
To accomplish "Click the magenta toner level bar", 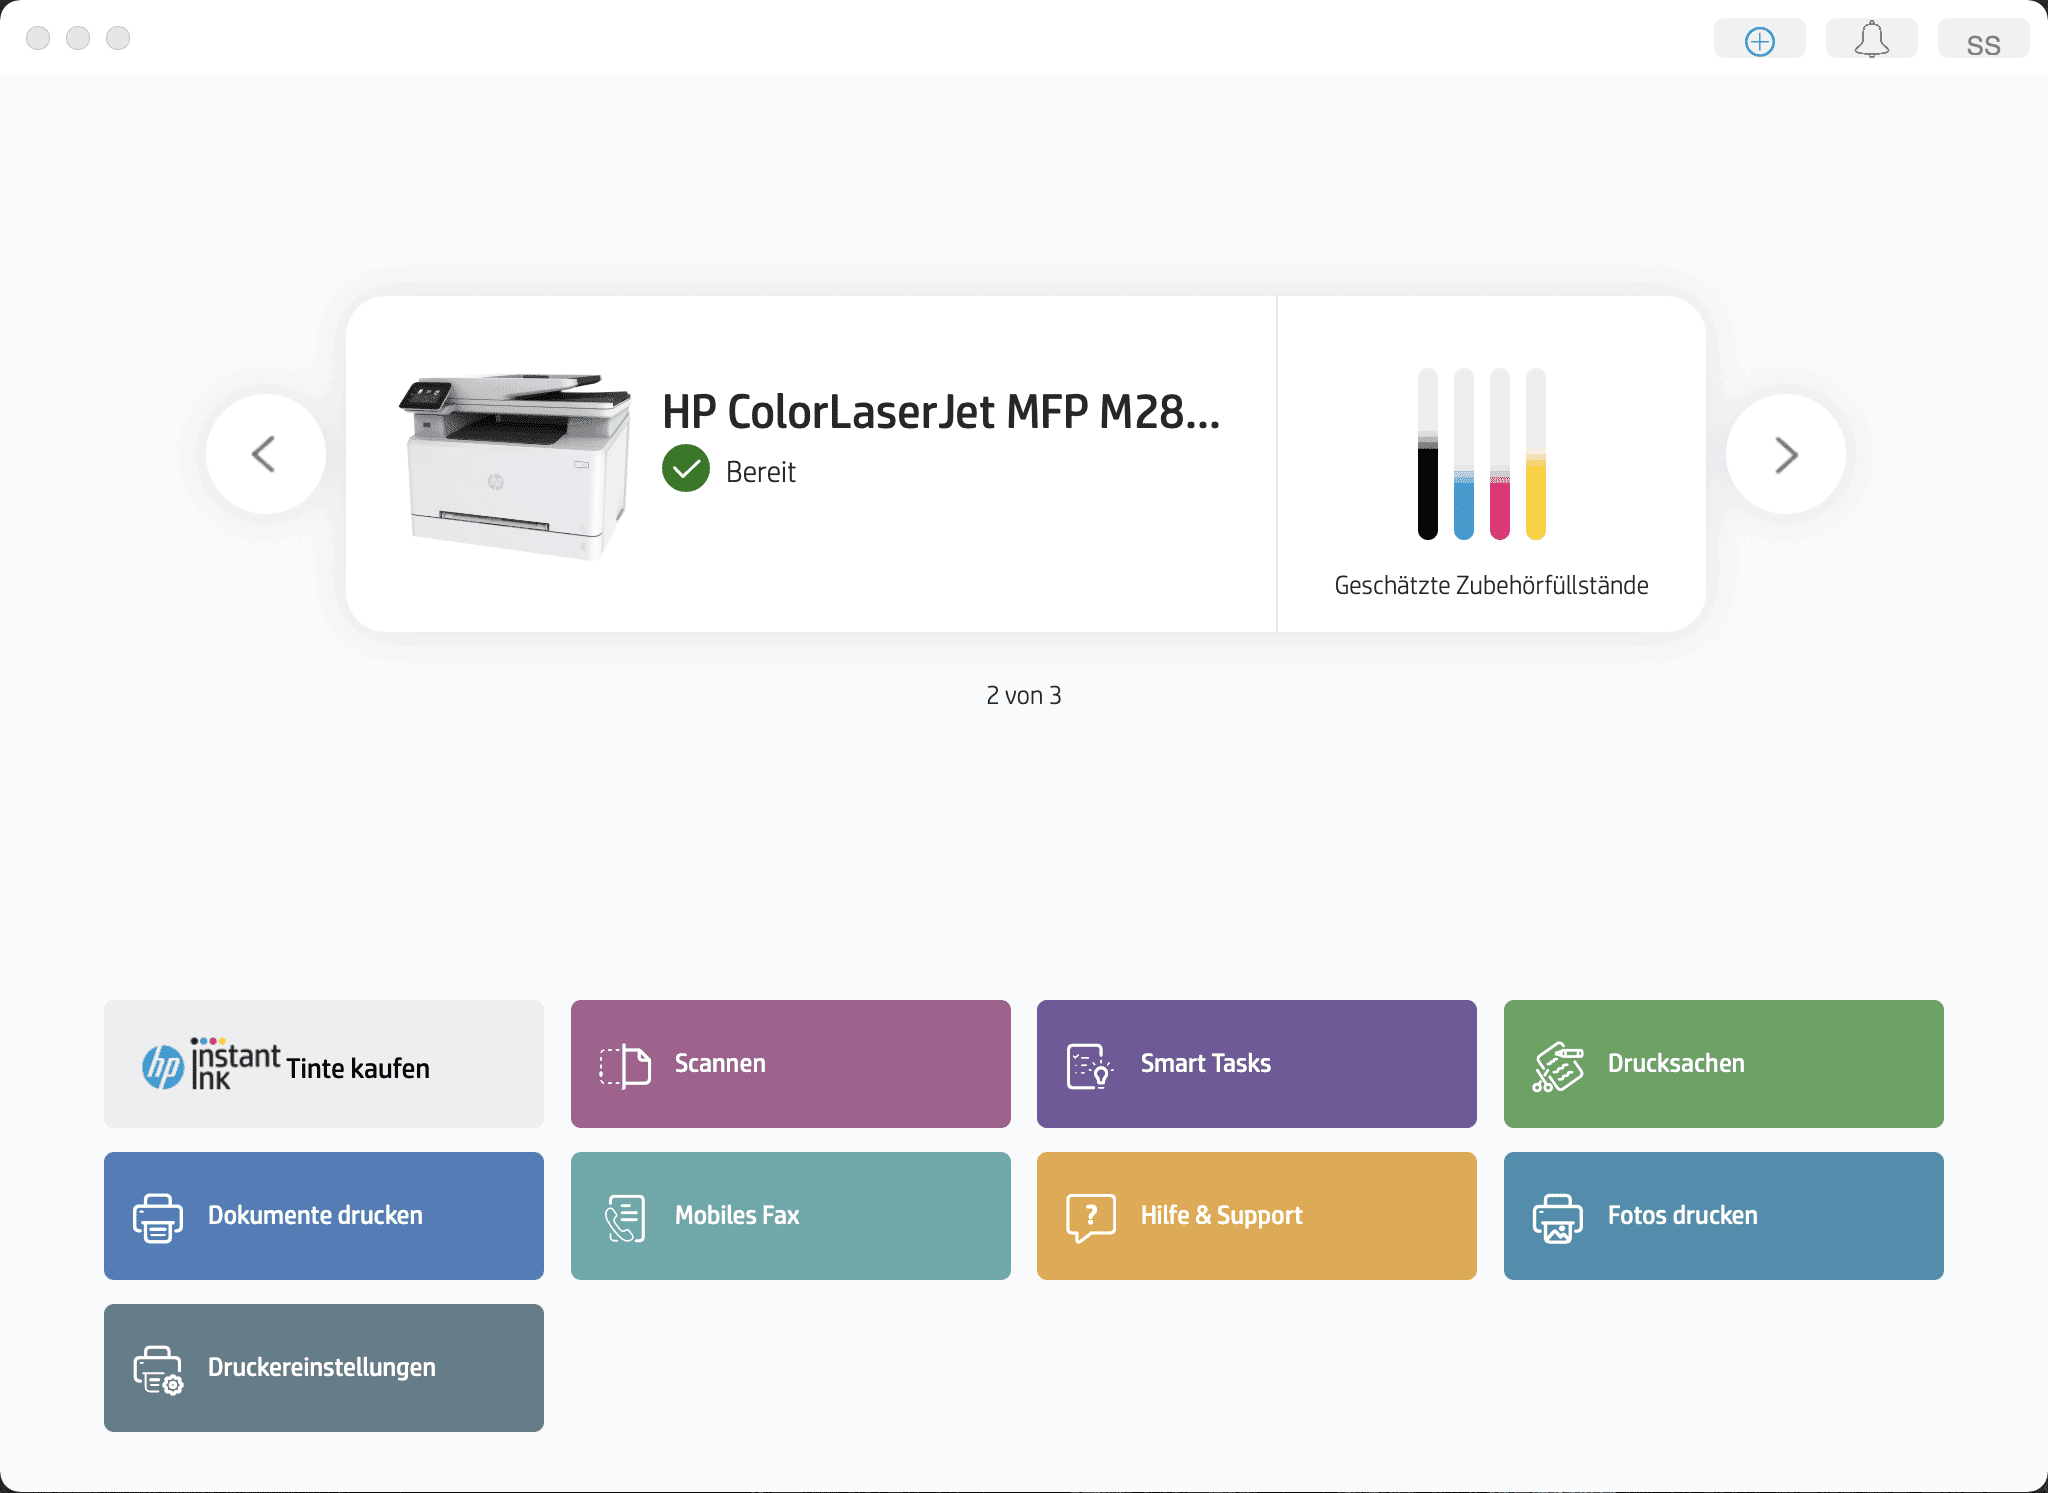I will coord(1500,454).
